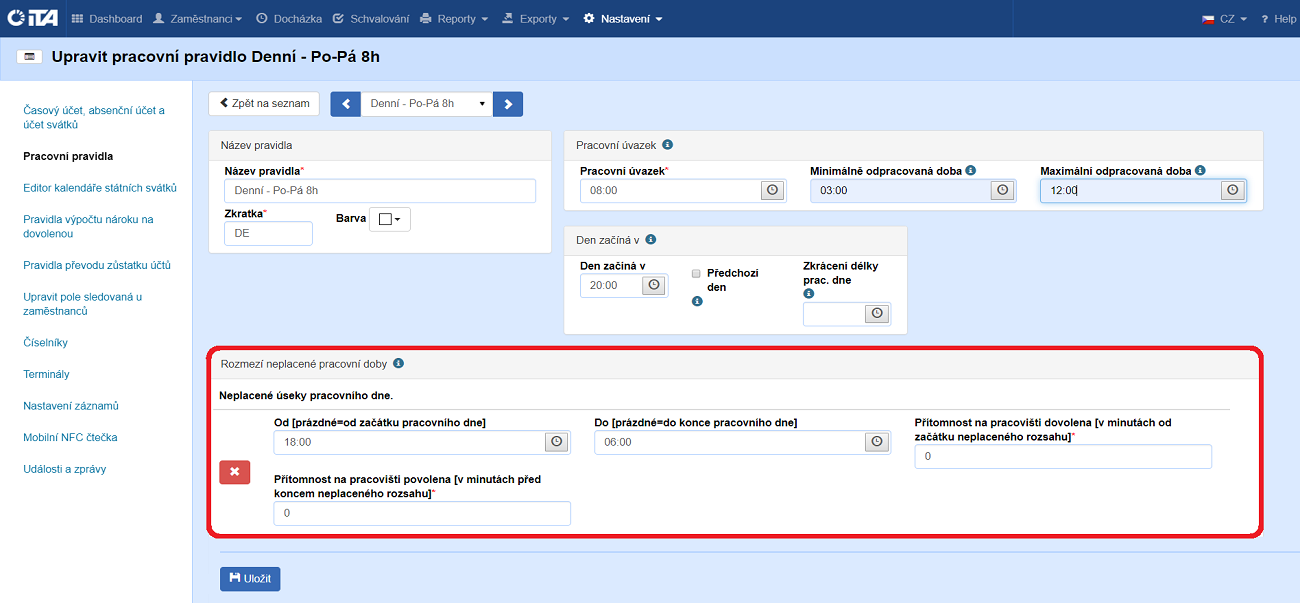Open time picker for Zkrácení délky prac. dne
Screen dimensions: 1300x603
click(877, 314)
